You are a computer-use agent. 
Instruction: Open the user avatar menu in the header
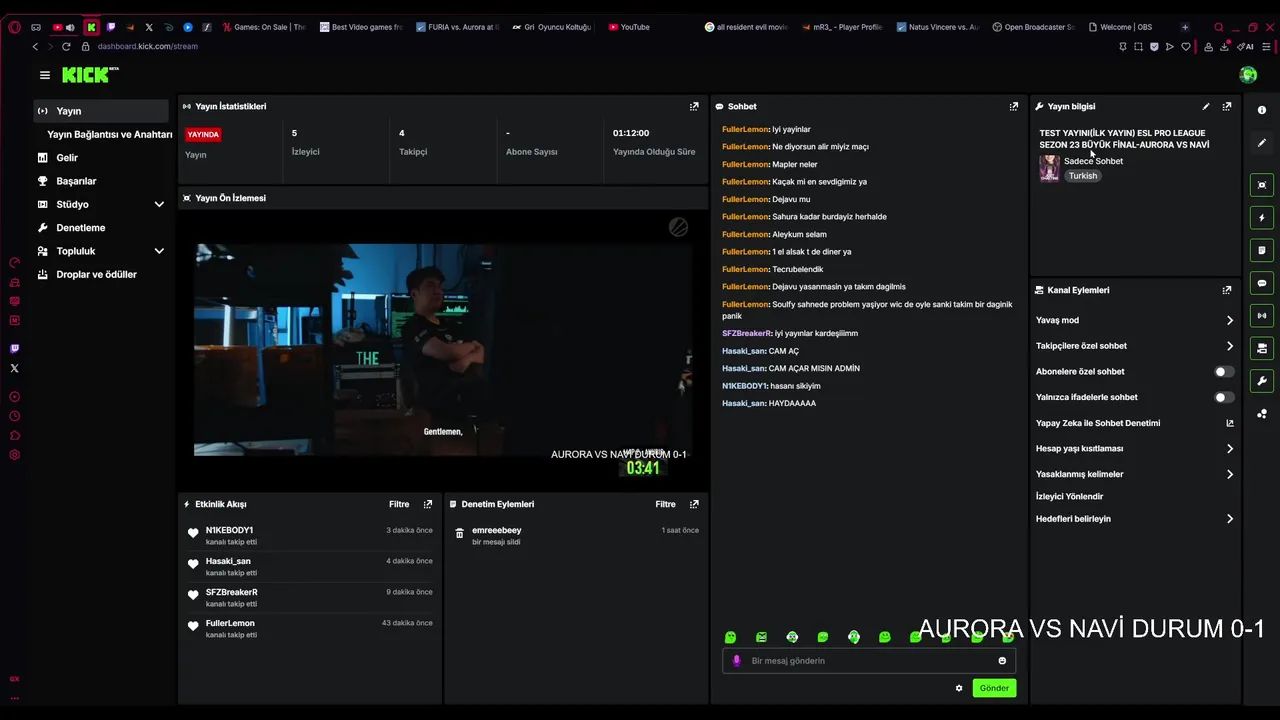(1248, 75)
